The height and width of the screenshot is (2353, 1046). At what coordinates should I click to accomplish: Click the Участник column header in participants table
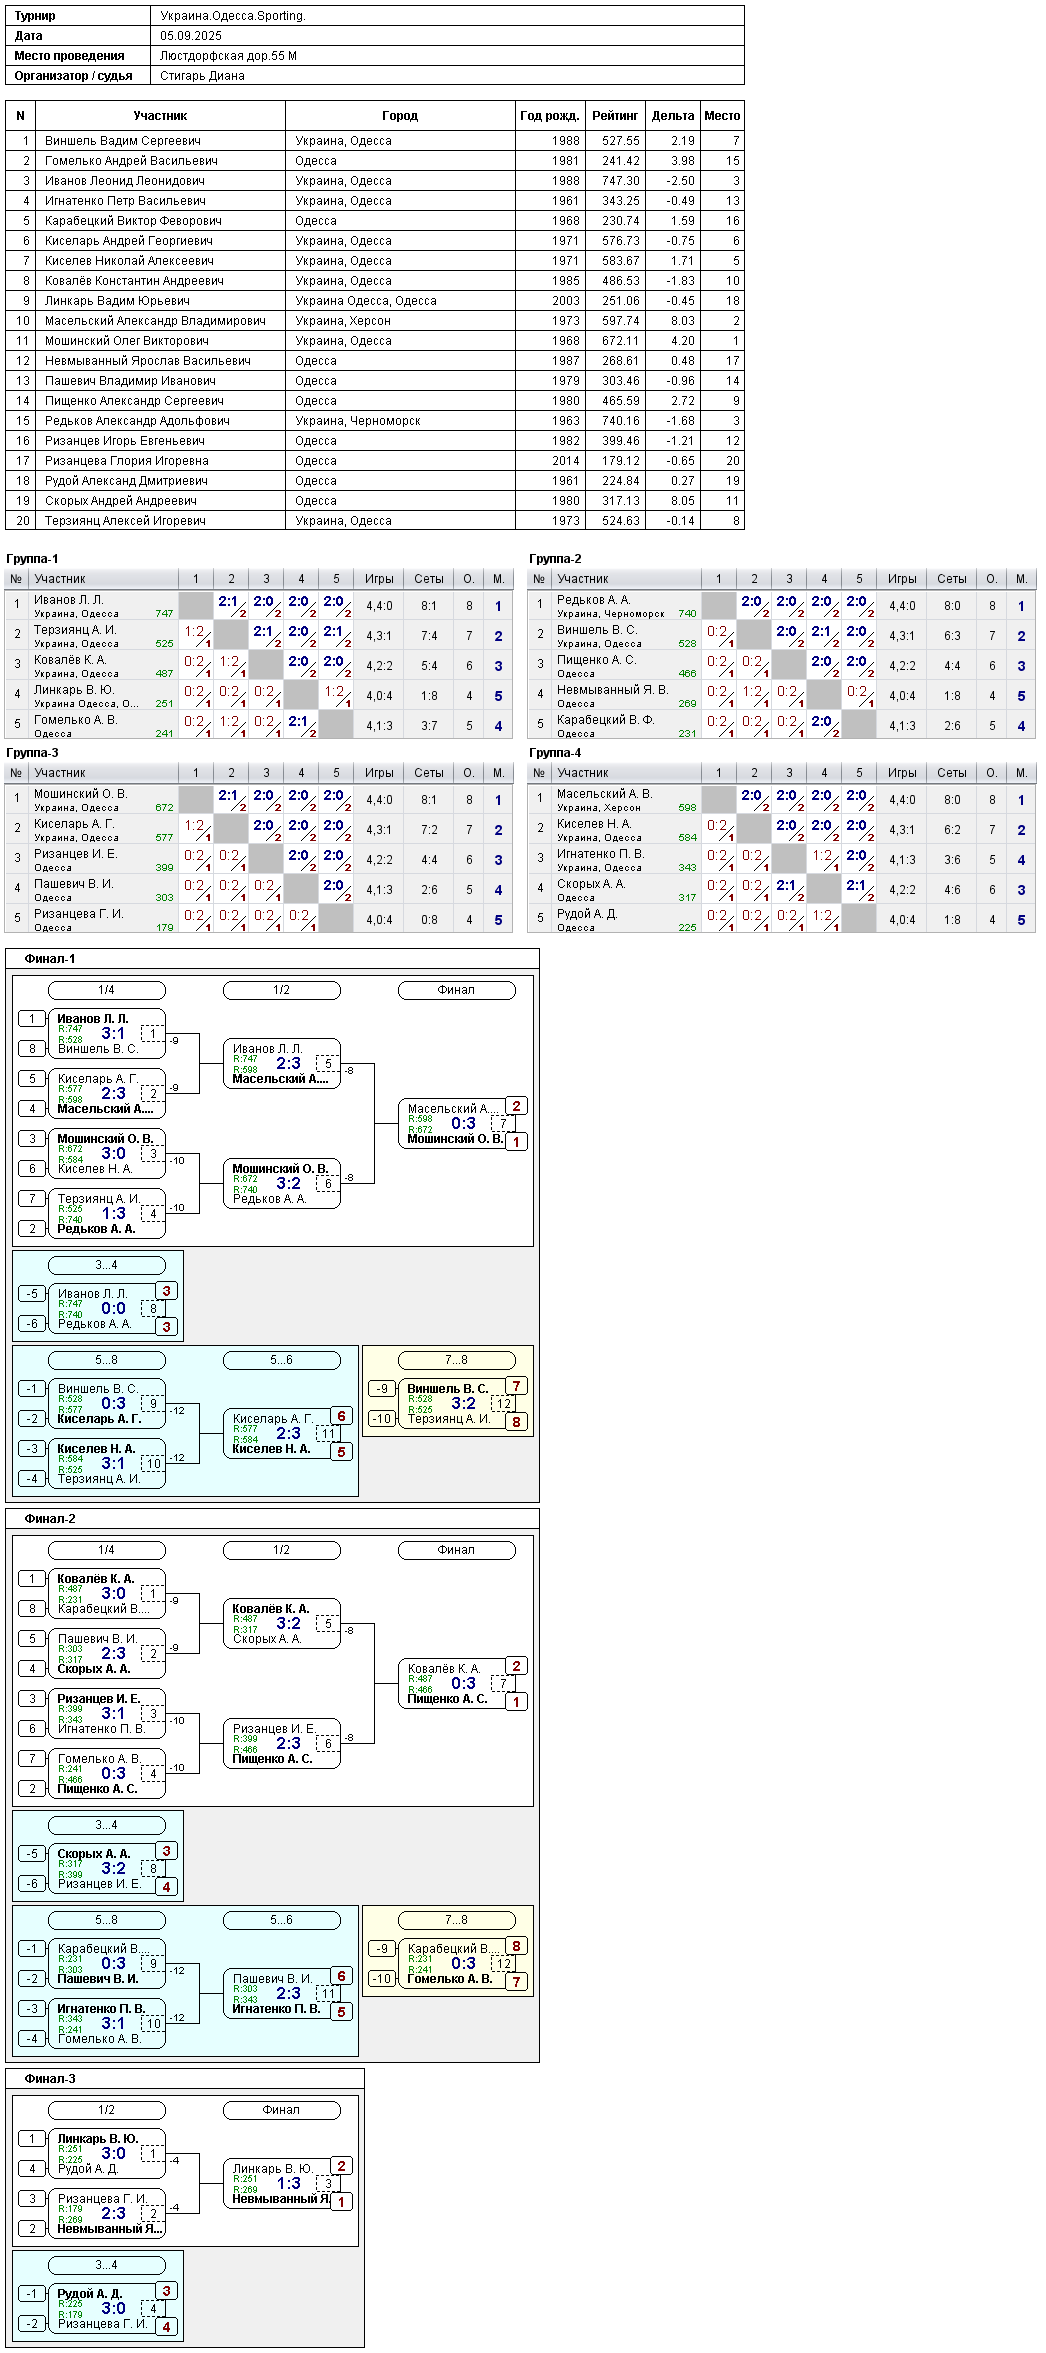(x=160, y=115)
